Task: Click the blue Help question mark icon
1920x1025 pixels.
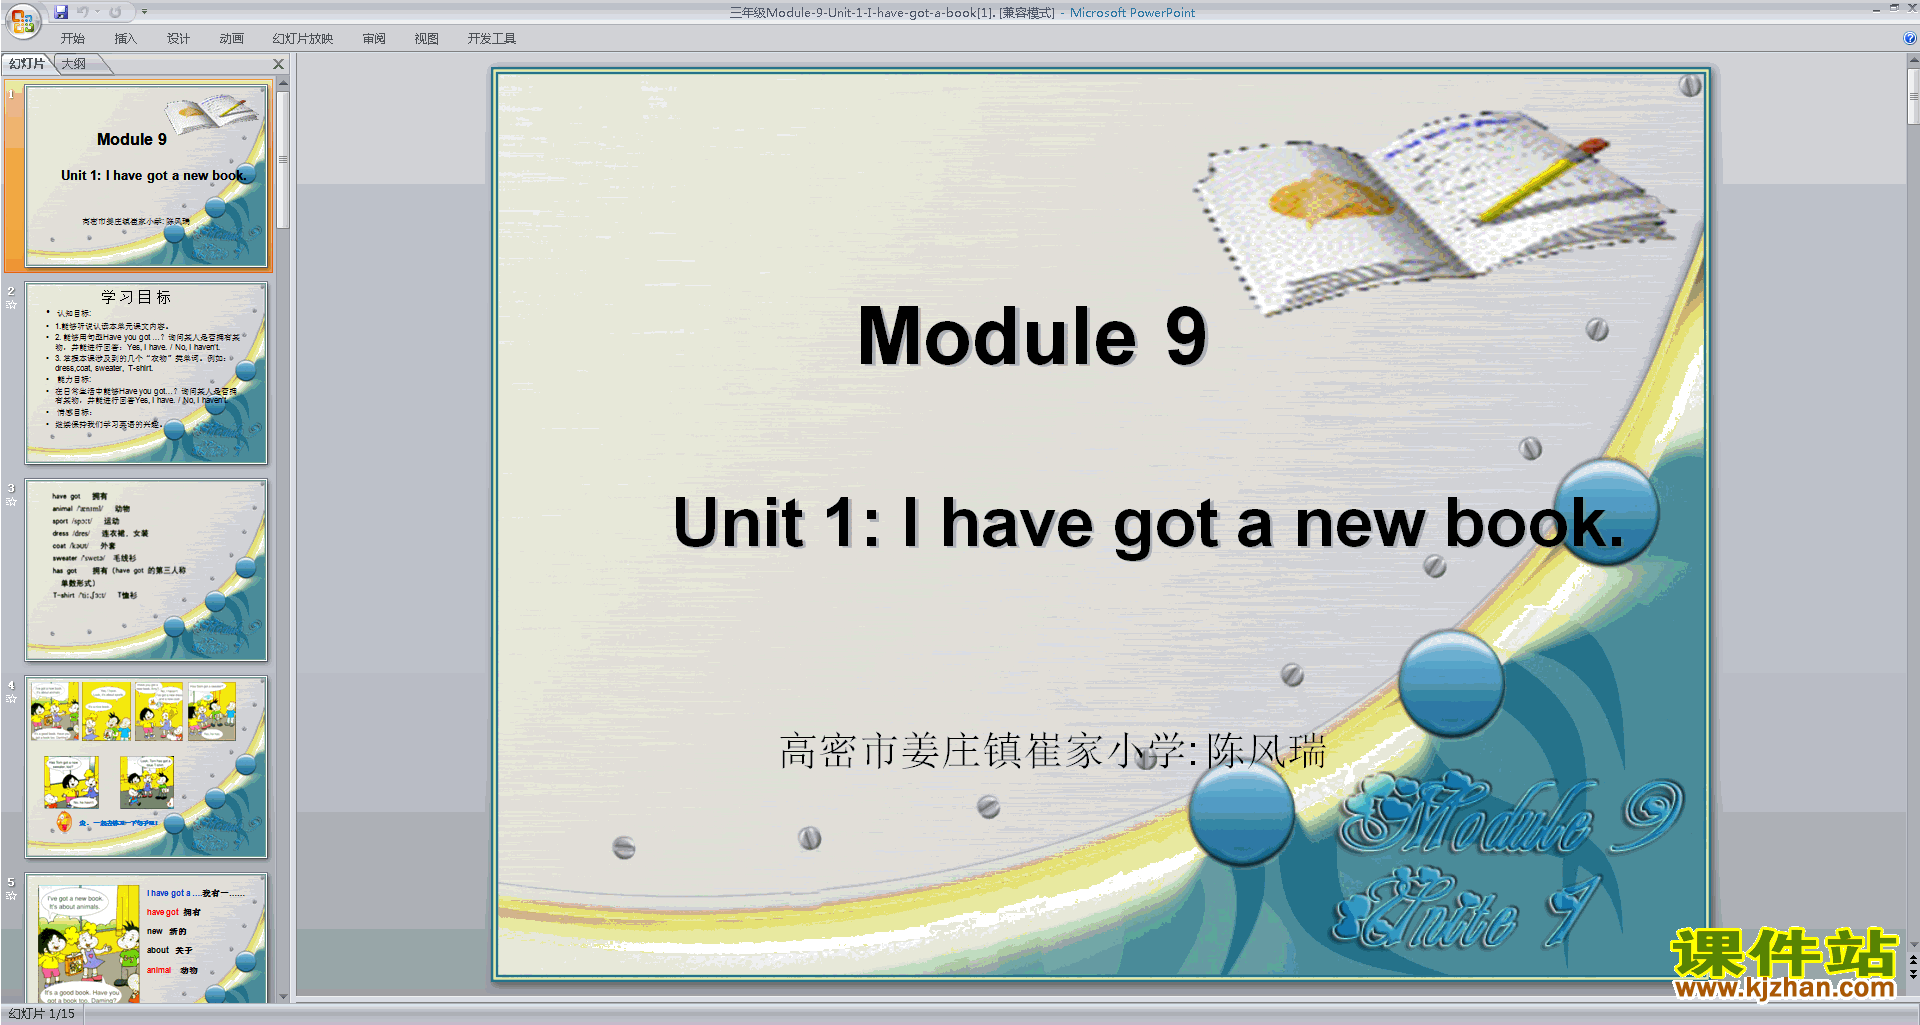Action: pyautogui.click(x=1909, y=38)
